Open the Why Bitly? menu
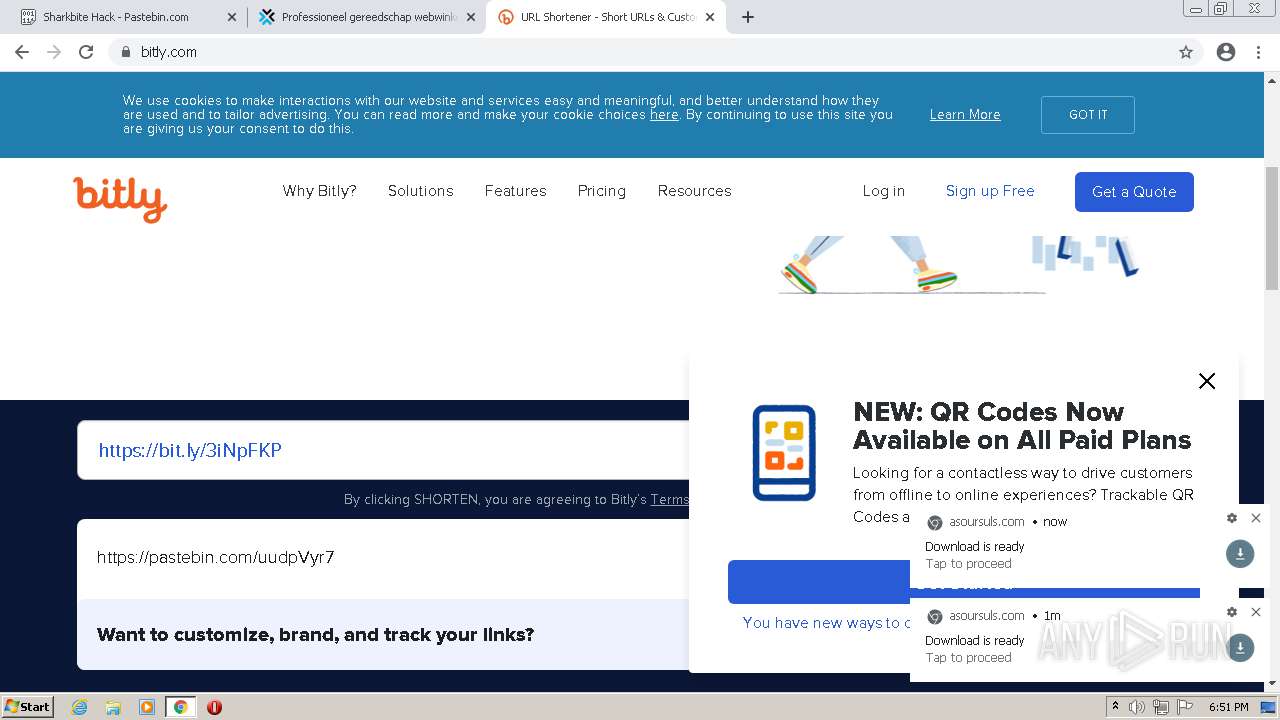Viewport: 1280px width, 720px height. 319,191
